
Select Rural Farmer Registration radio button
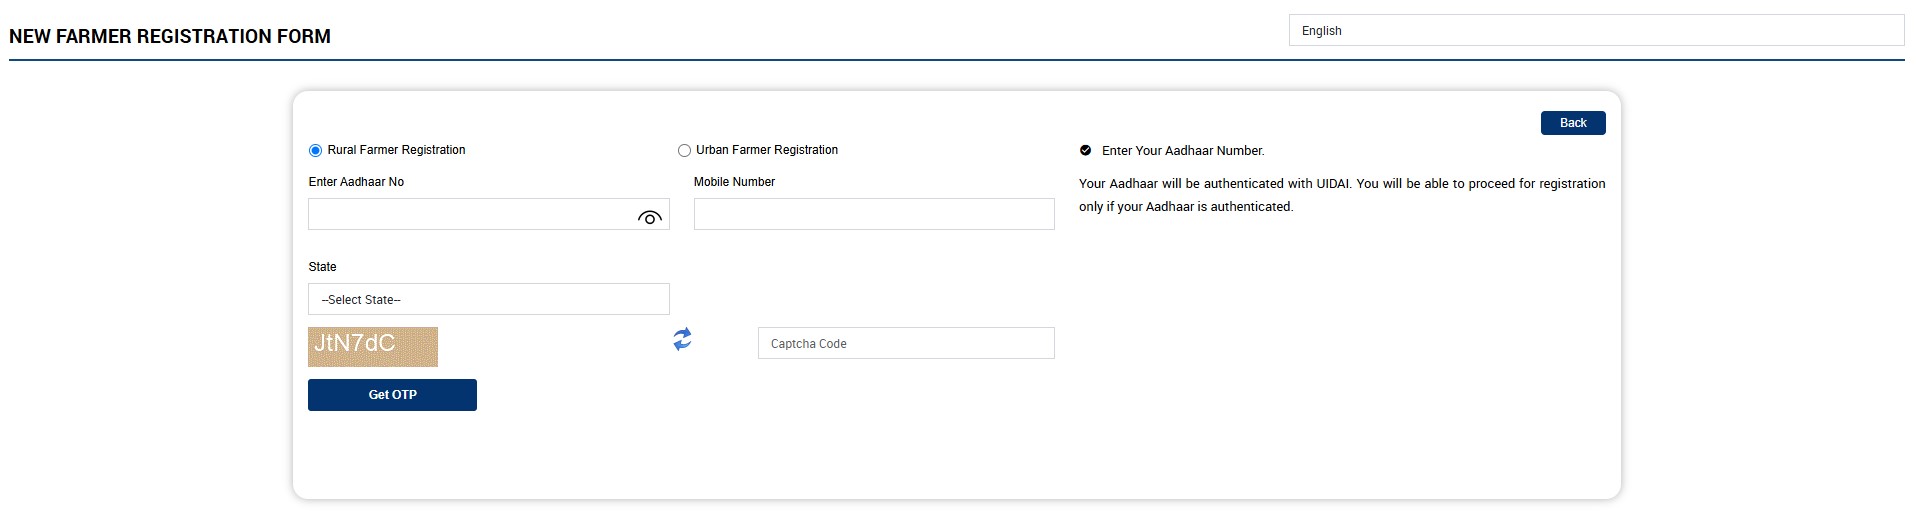coord(315,150)
